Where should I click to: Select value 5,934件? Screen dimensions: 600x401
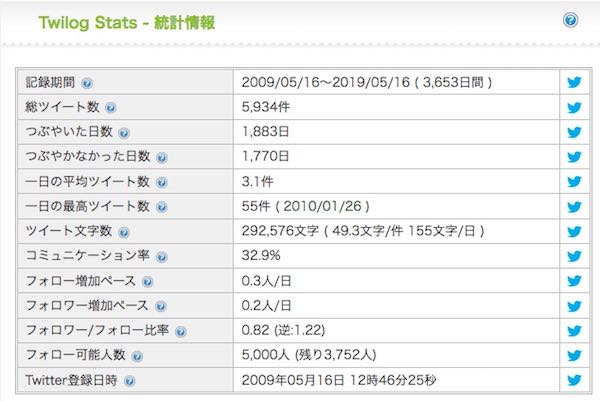coord(266,107)
